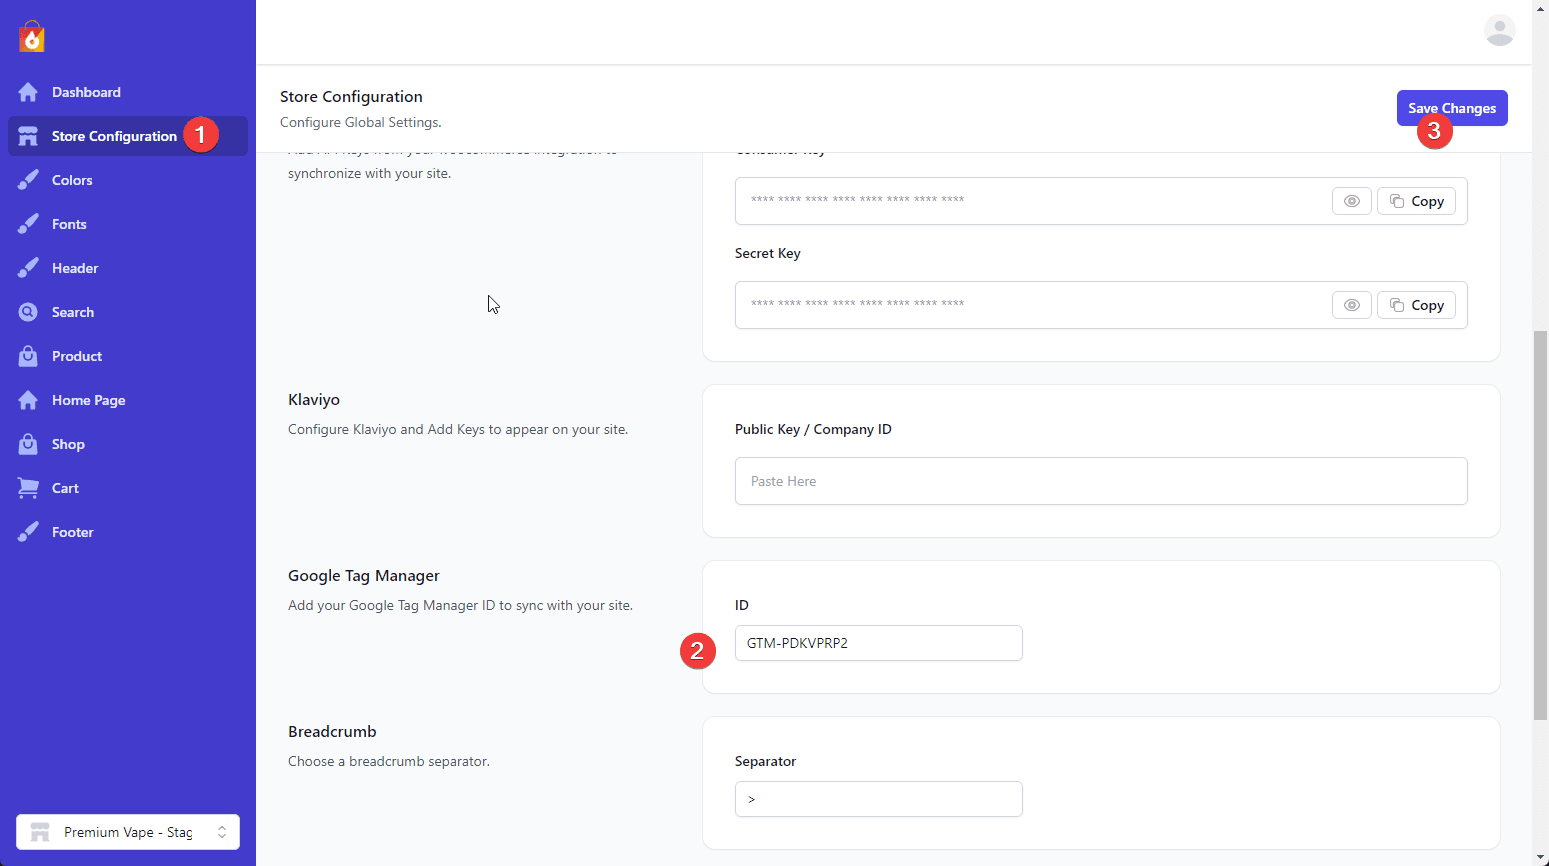Click the Google Tag Manager ID field
The height and width of the screenshot is (866, 1549).
coord(878,643)
